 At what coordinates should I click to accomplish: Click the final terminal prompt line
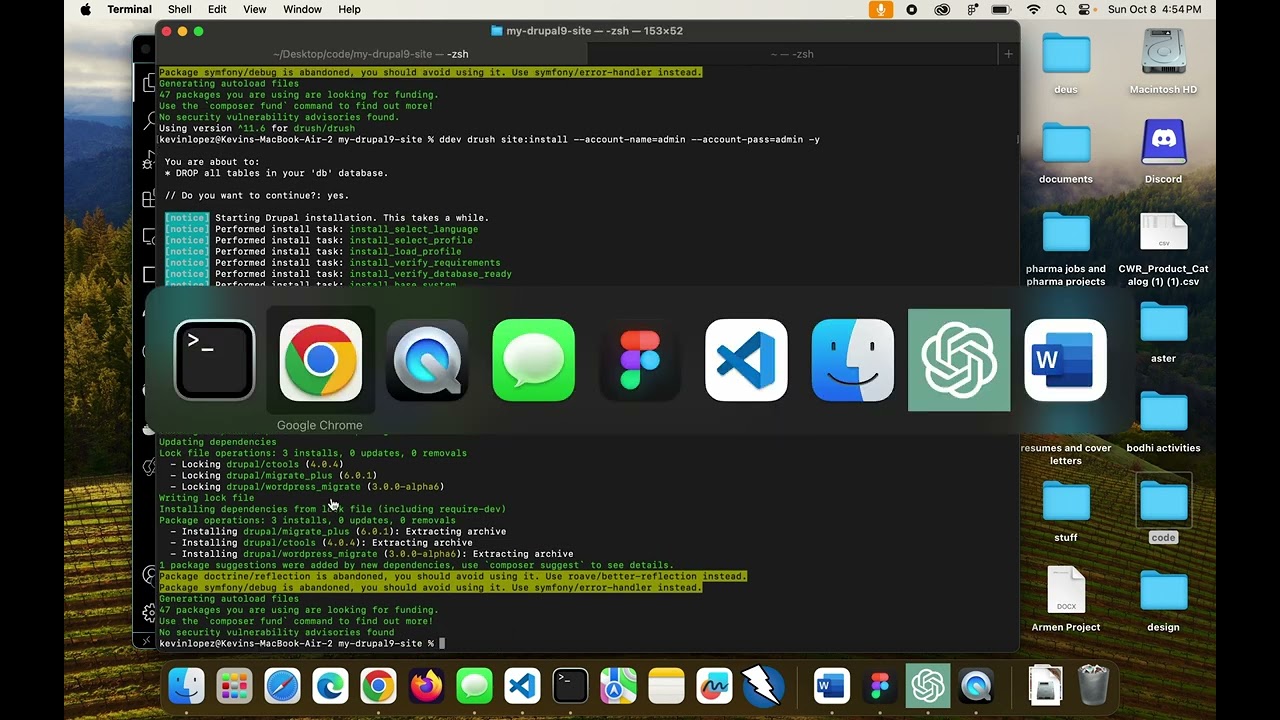pos(302,643)
